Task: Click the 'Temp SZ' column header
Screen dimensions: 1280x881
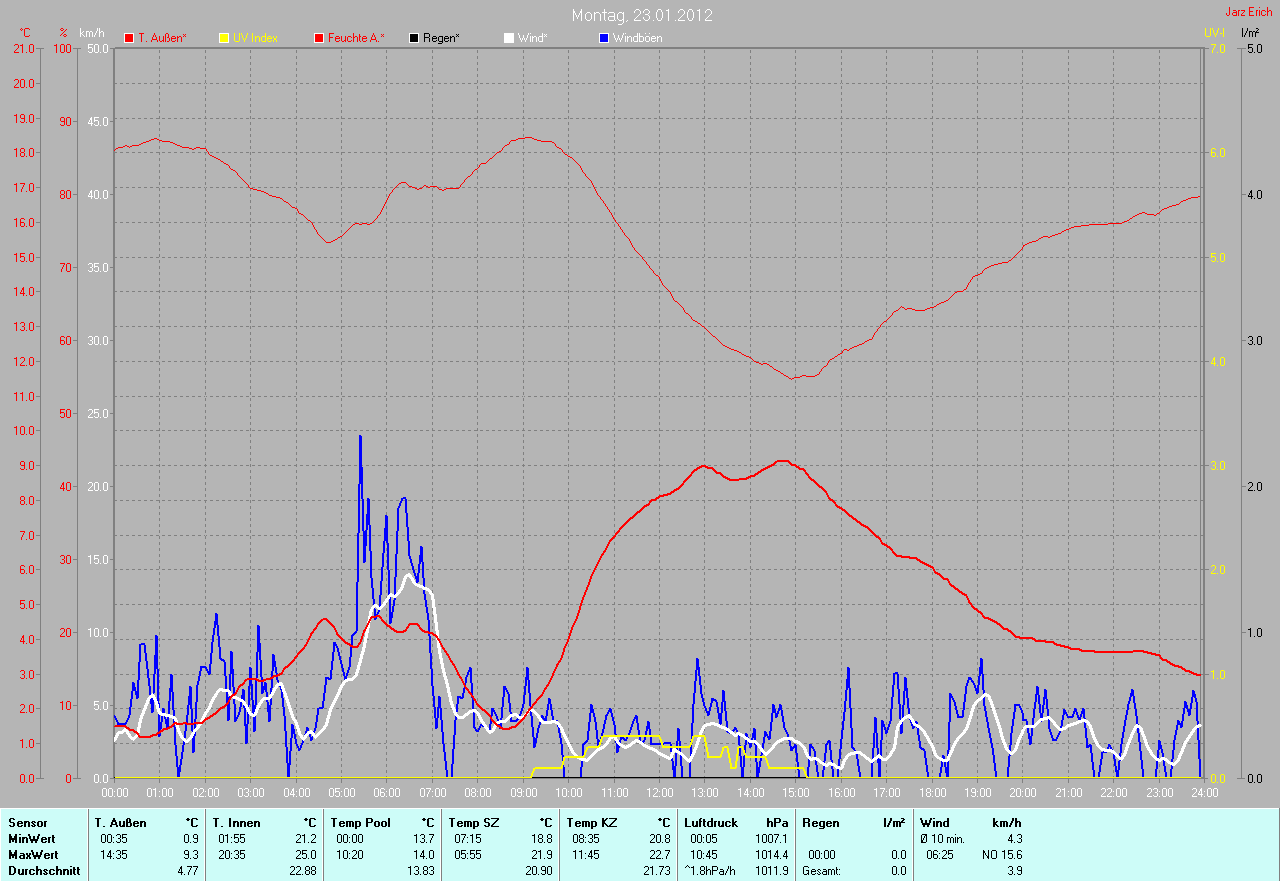Action: pyautogui.click(x=474, y=822)
